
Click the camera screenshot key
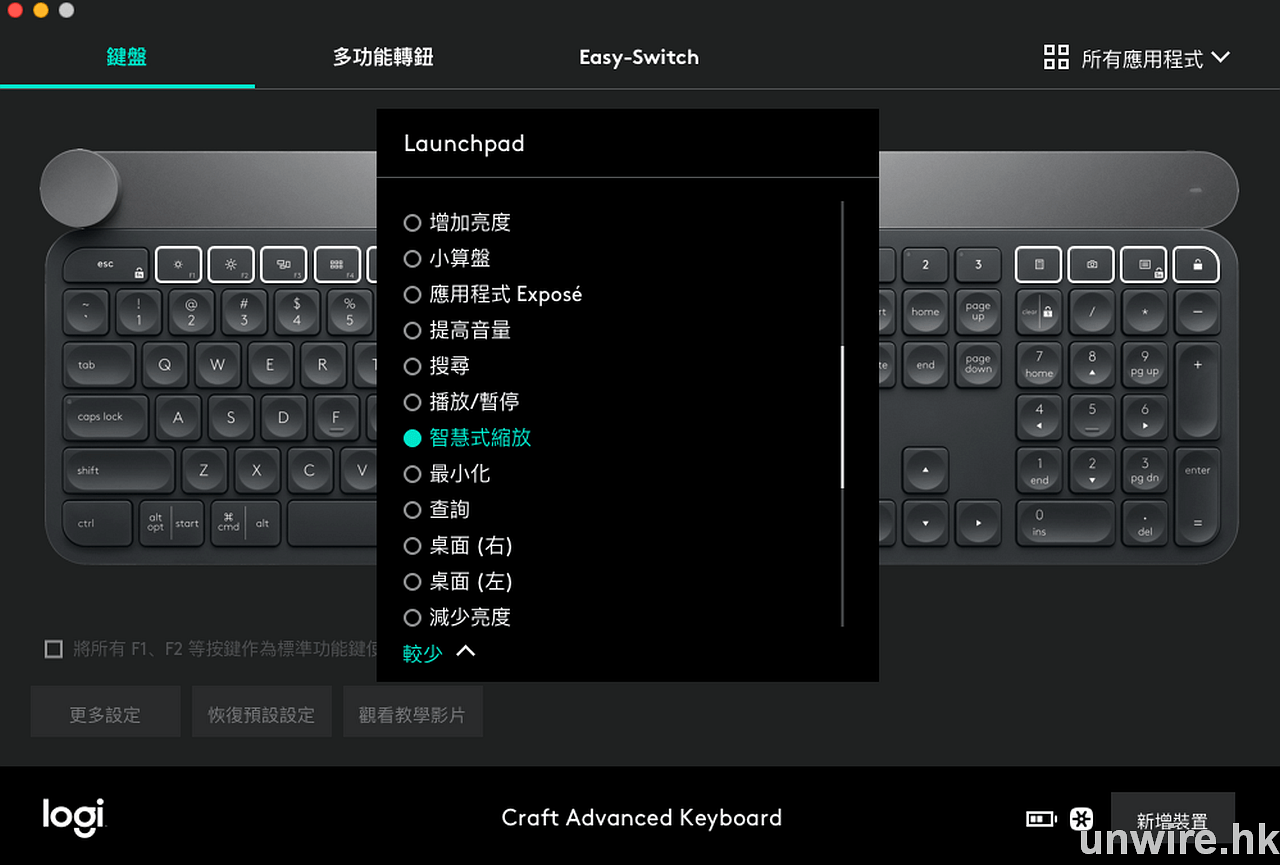tap(1091, 265)
